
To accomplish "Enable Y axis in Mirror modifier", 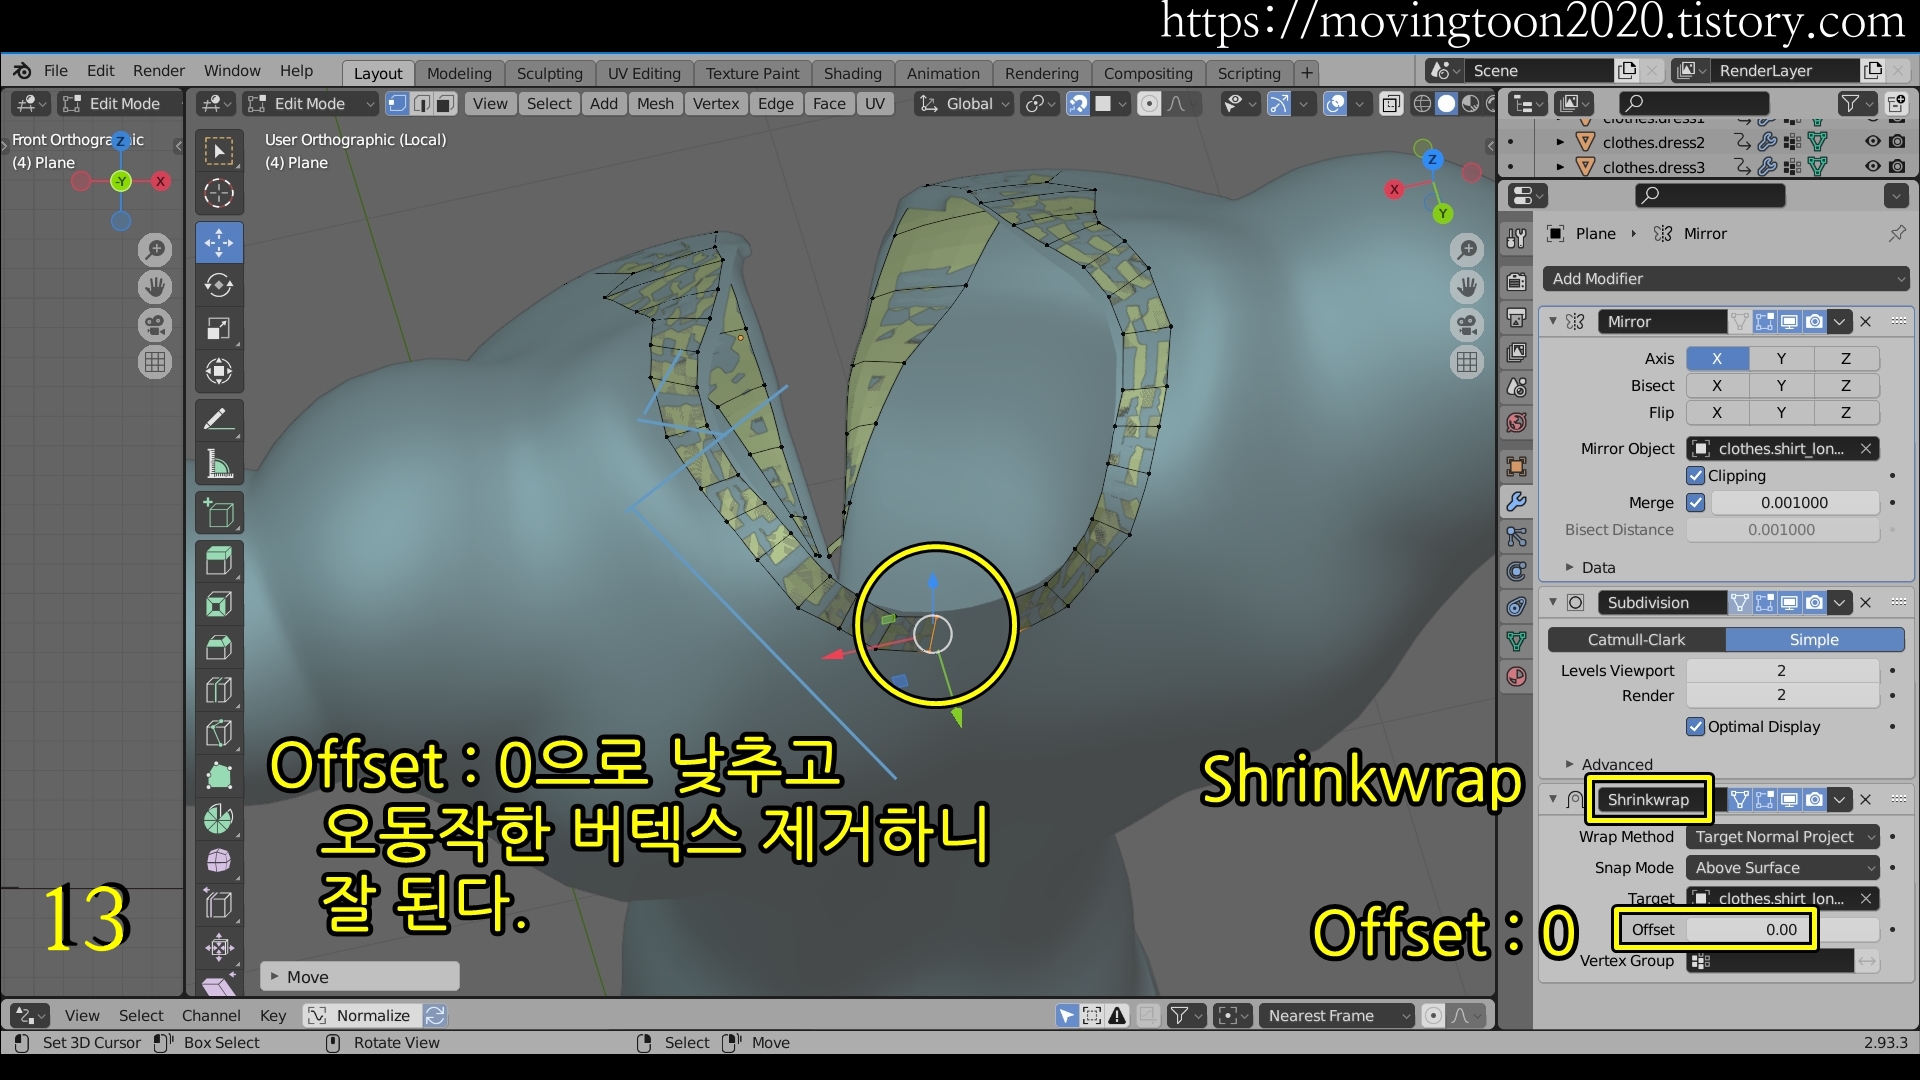I will (x=1780, y=359).
